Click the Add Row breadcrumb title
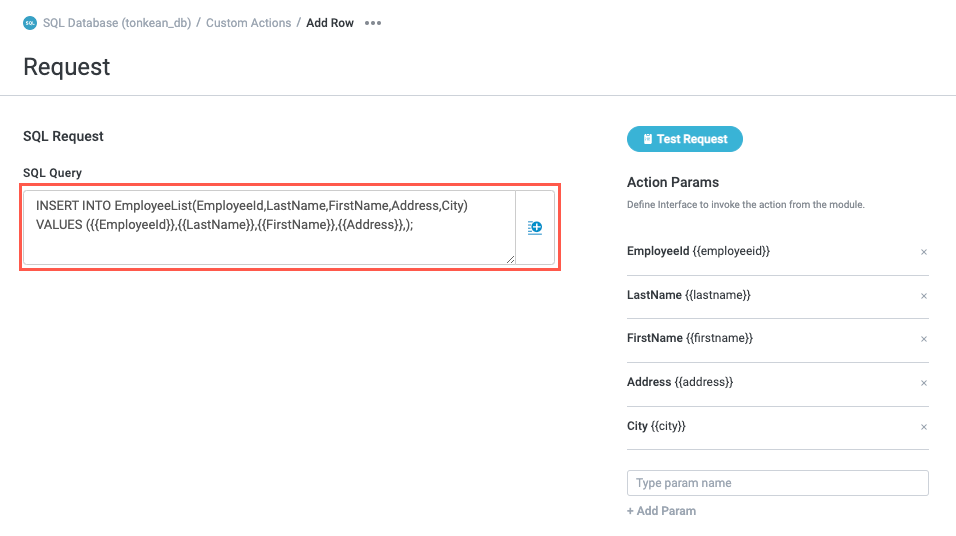956x536 pixels. pos(330,23)
